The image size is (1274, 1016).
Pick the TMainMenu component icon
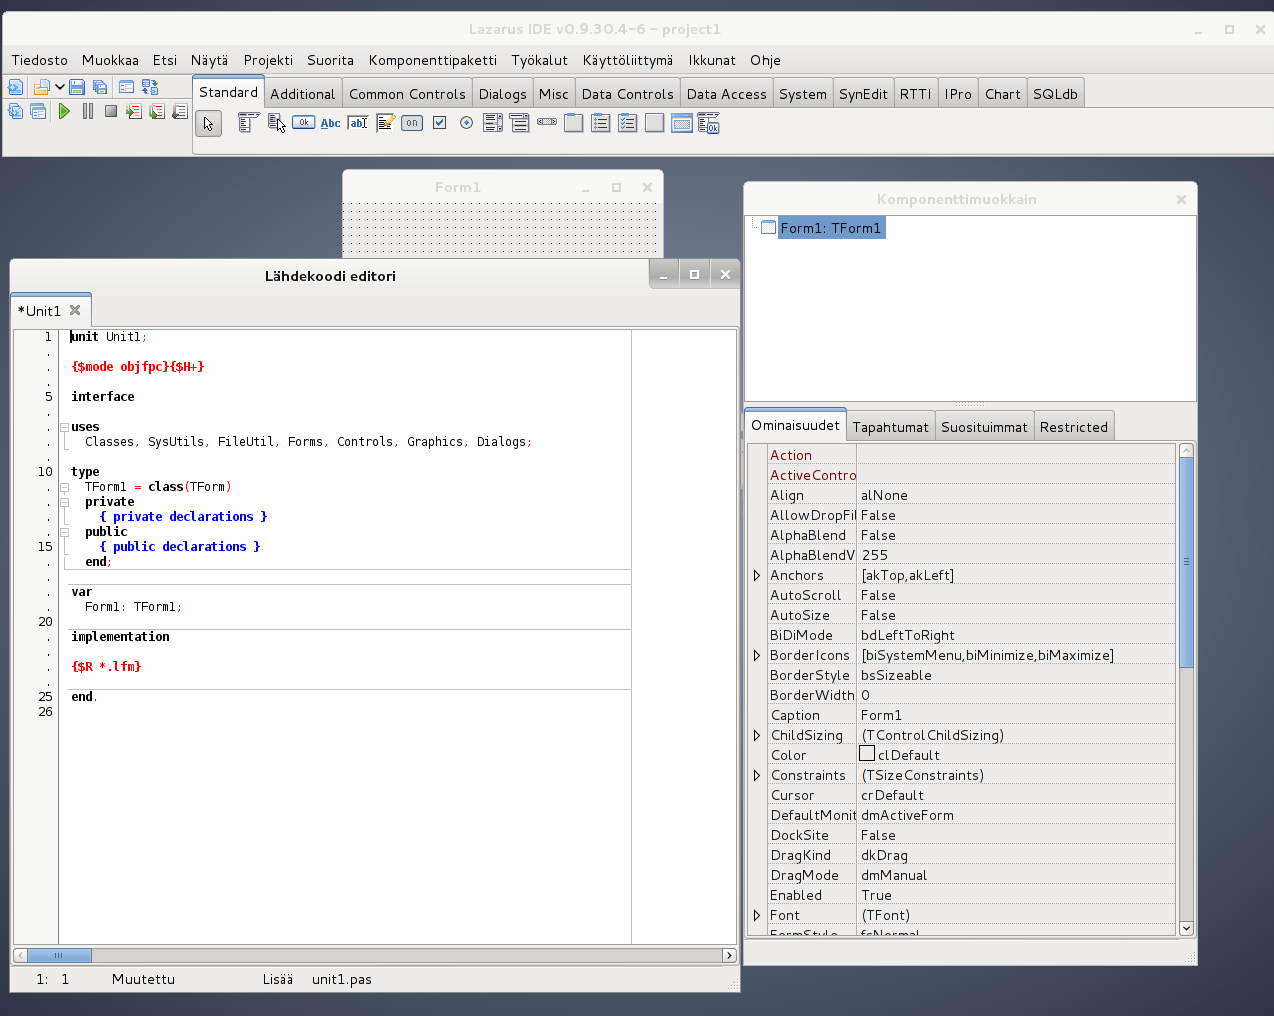click(x=248, y=123)
